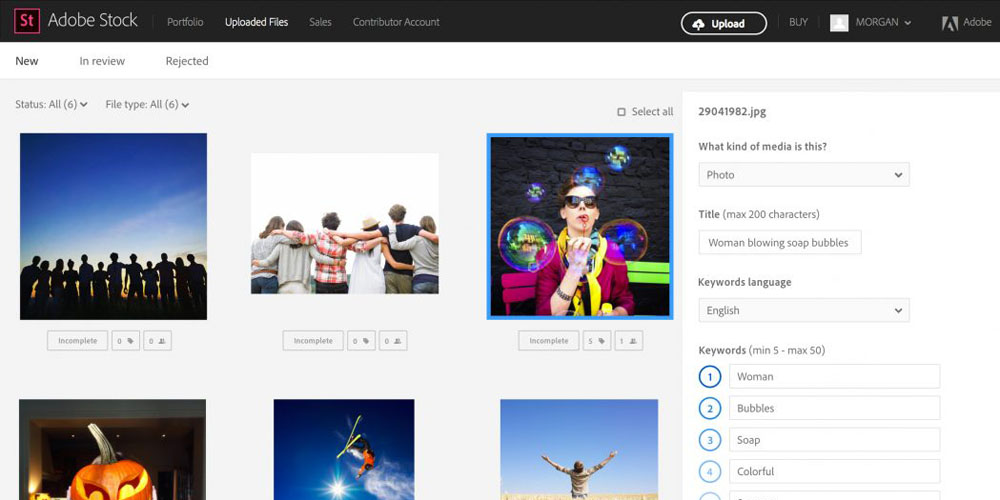1000x500 pixels.
Task: Expand the File type: All (6) dropdown
Action: [147, 105]
